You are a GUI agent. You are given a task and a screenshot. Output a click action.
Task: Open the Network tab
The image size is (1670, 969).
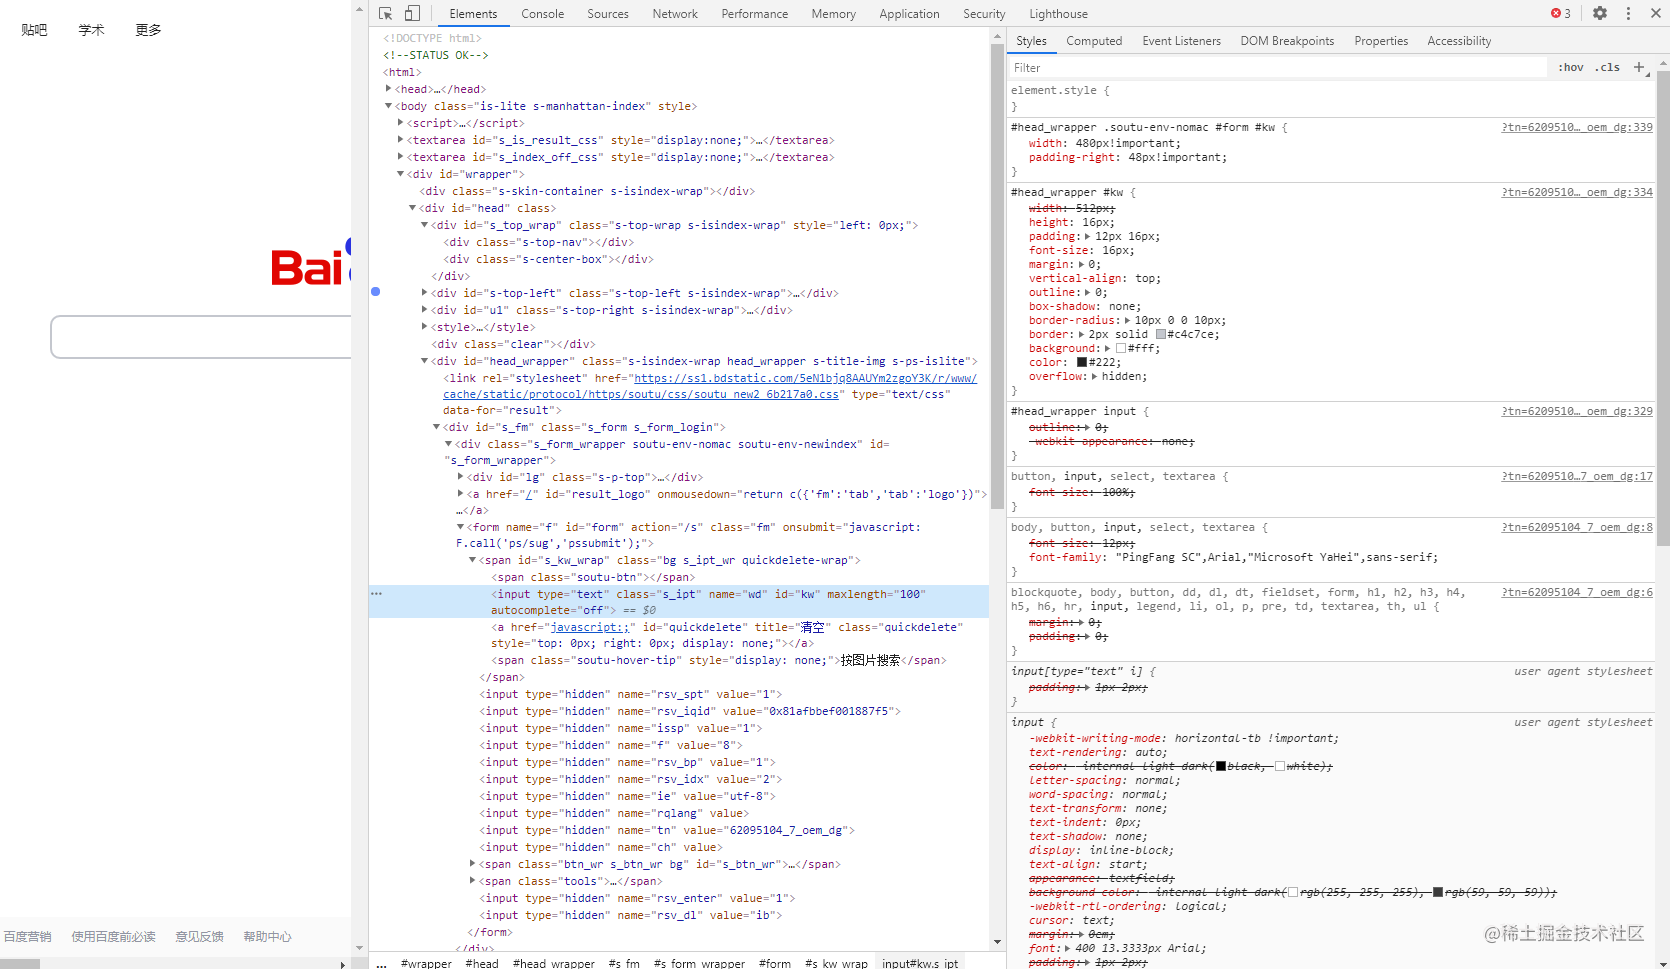[675, 14]
